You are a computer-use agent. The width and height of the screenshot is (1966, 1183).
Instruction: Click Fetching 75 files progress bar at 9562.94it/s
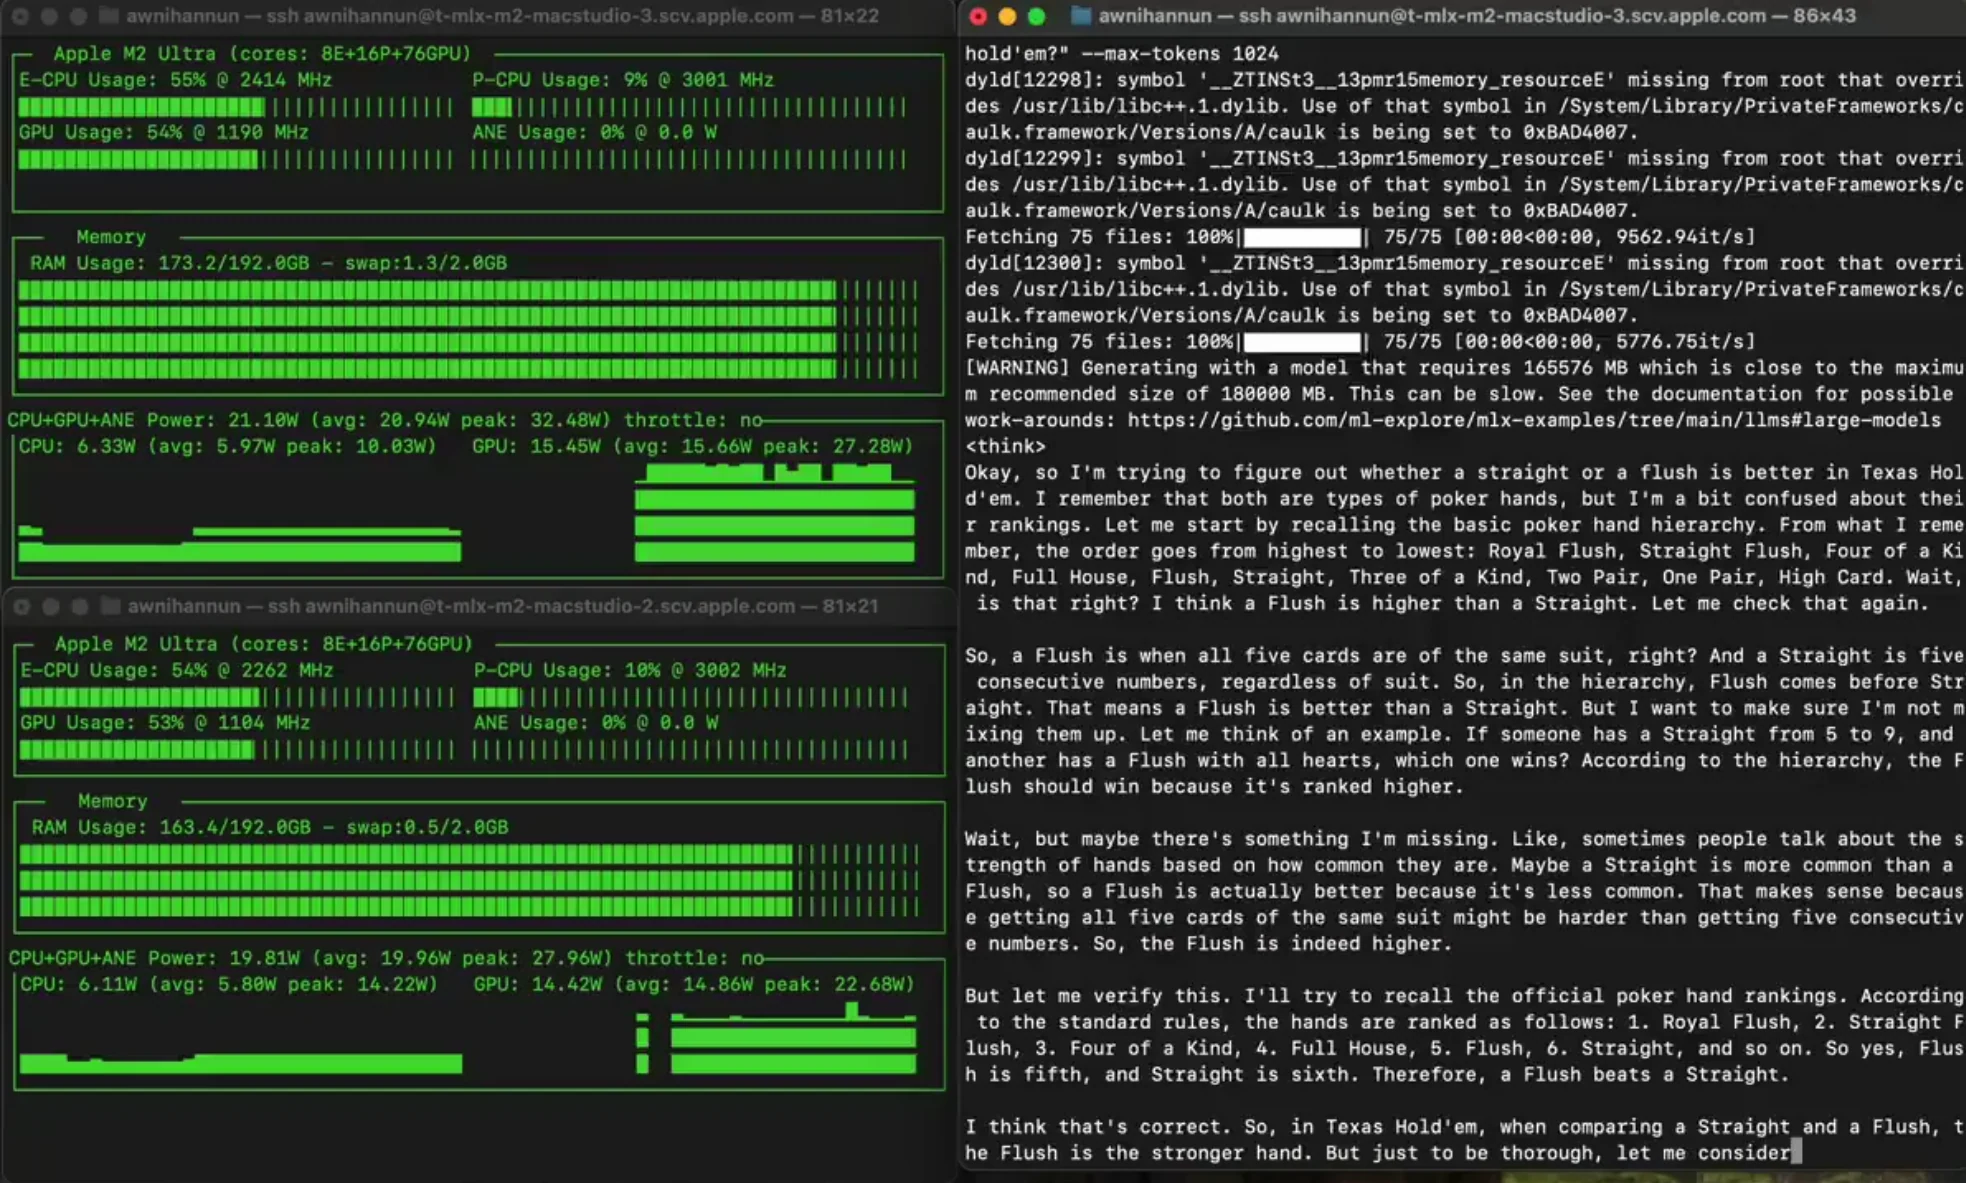(x=1302, y=237)
